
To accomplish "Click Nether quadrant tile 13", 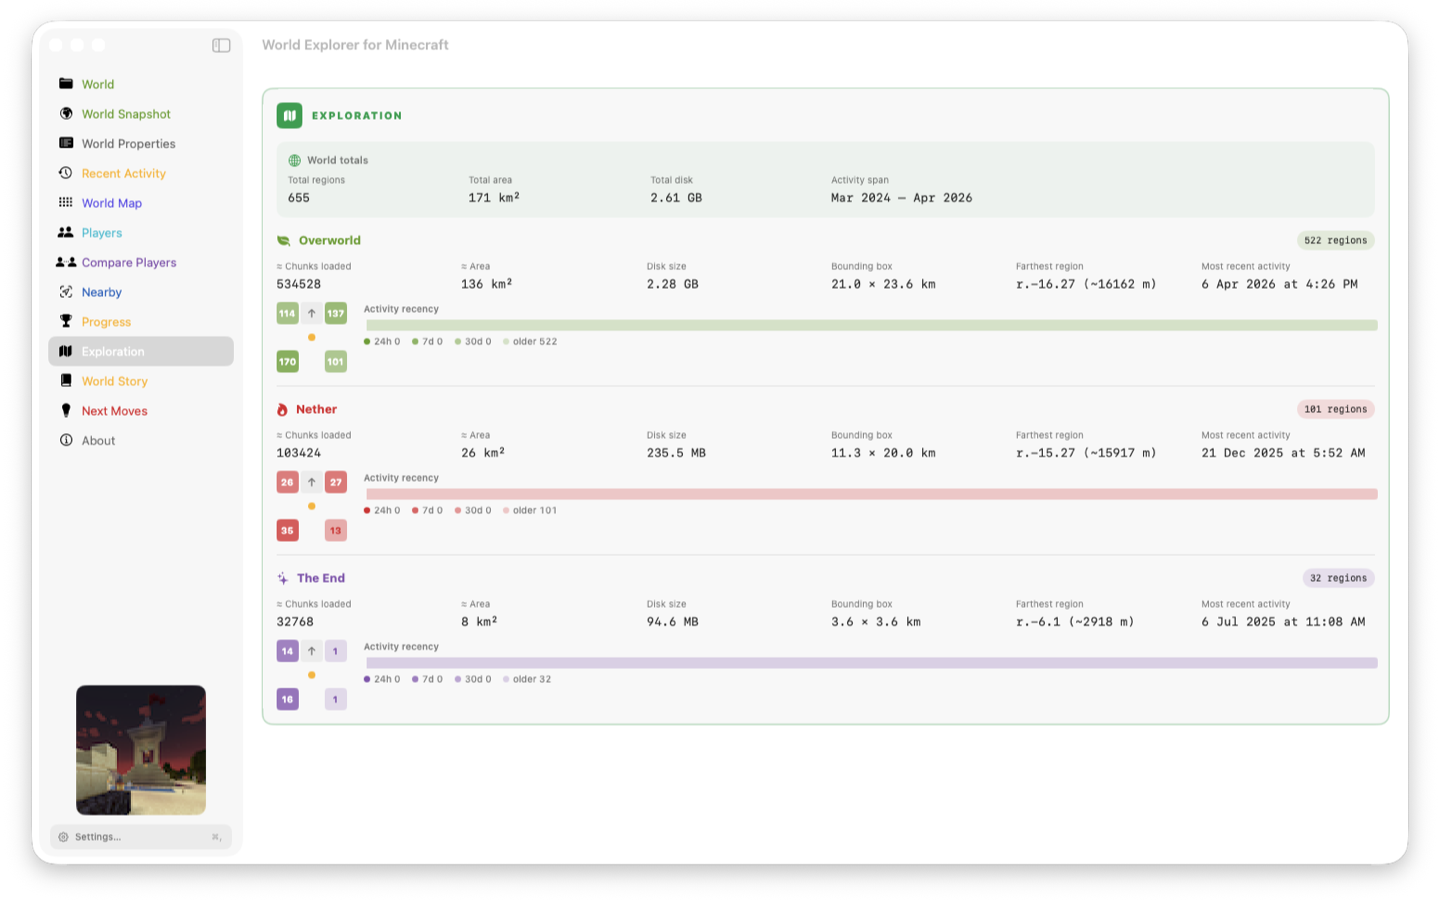I will coord(336,531).
